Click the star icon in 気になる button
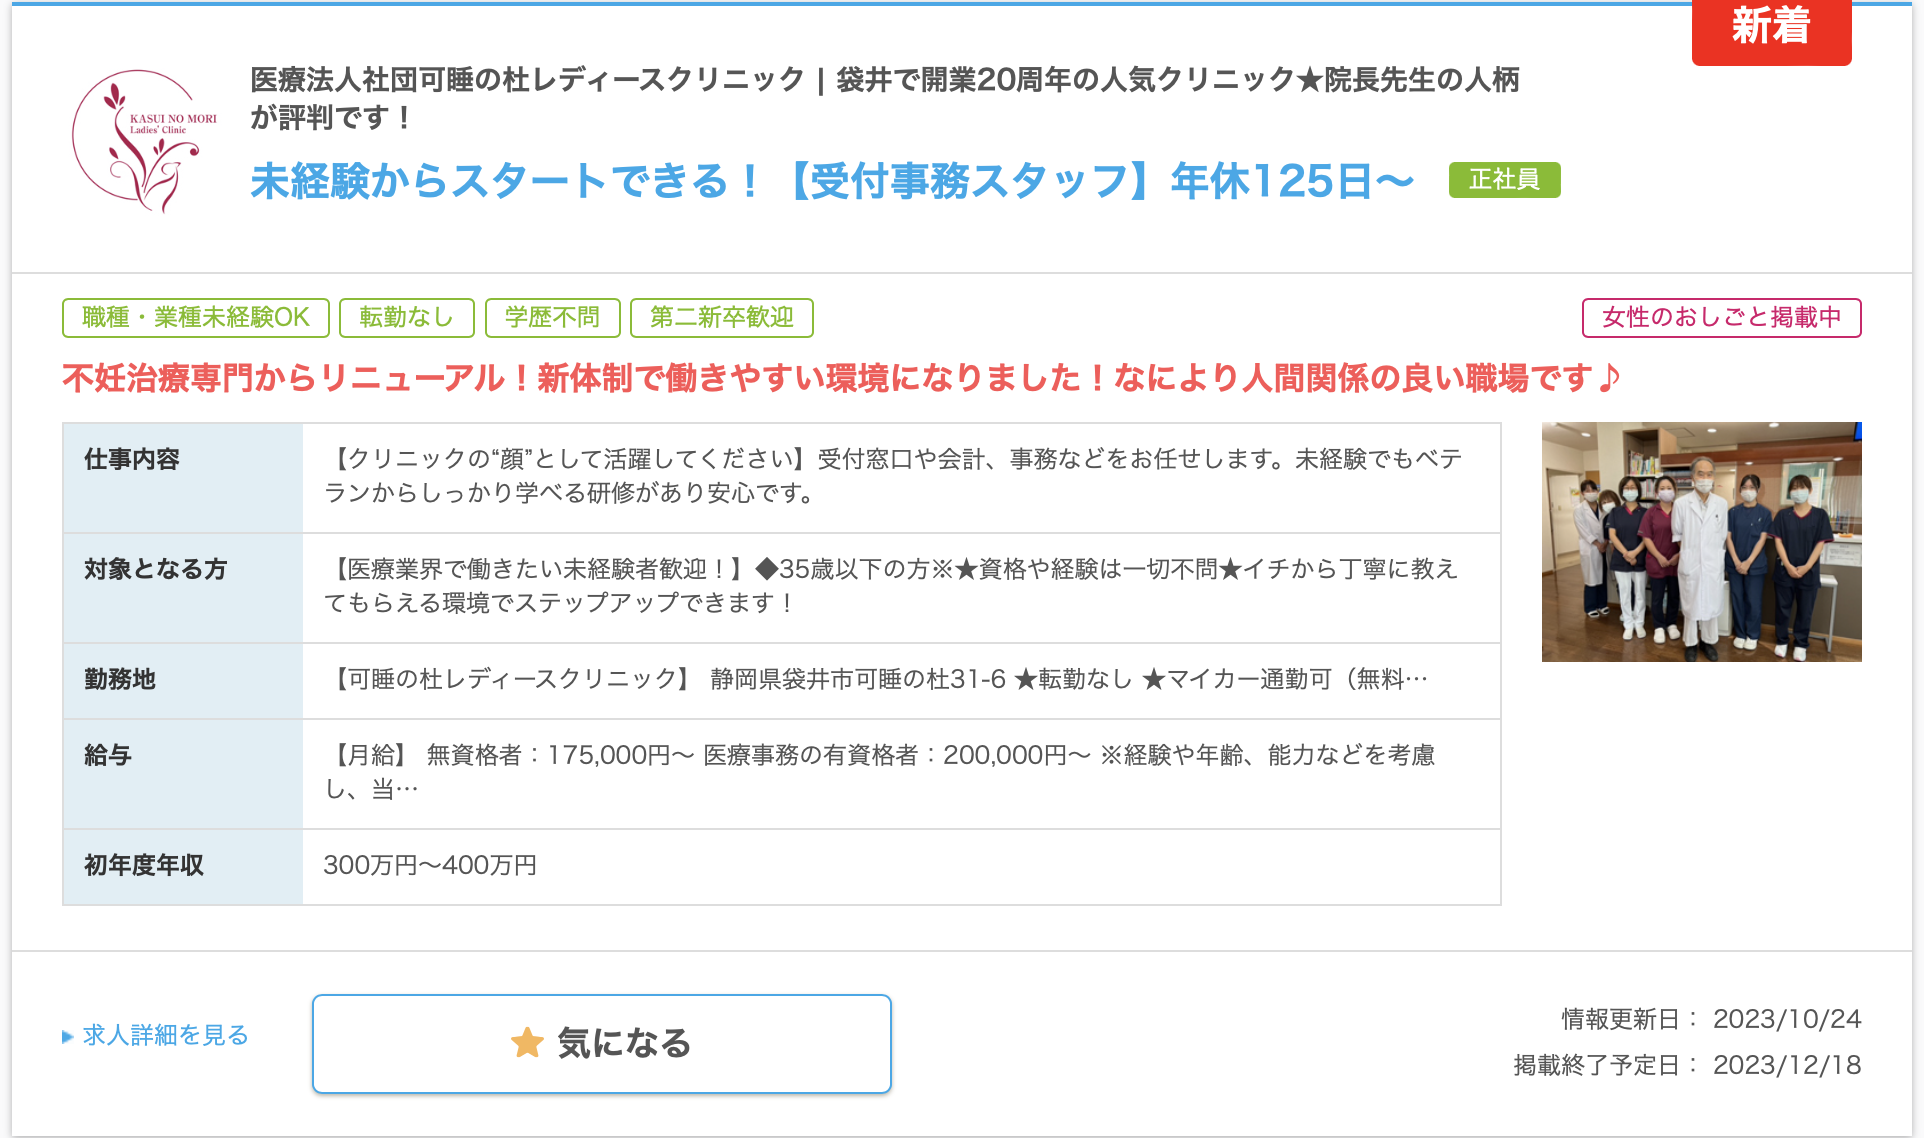 tap(527, 1042)
